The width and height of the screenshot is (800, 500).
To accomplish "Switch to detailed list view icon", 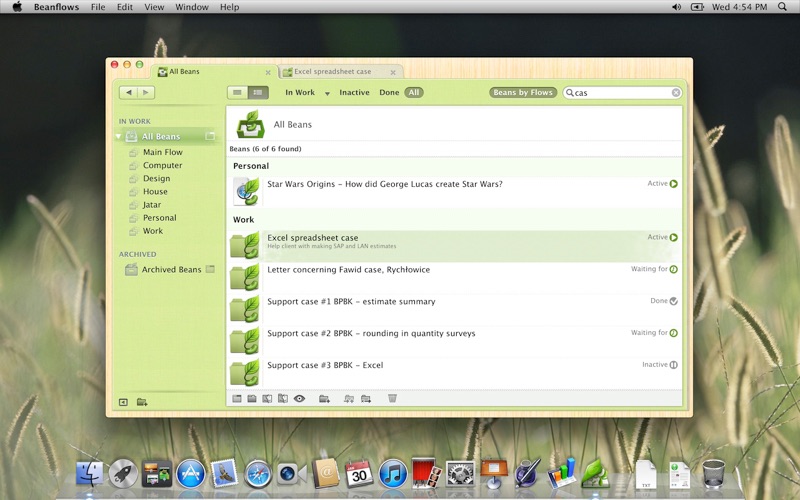I will pos(258,92).
